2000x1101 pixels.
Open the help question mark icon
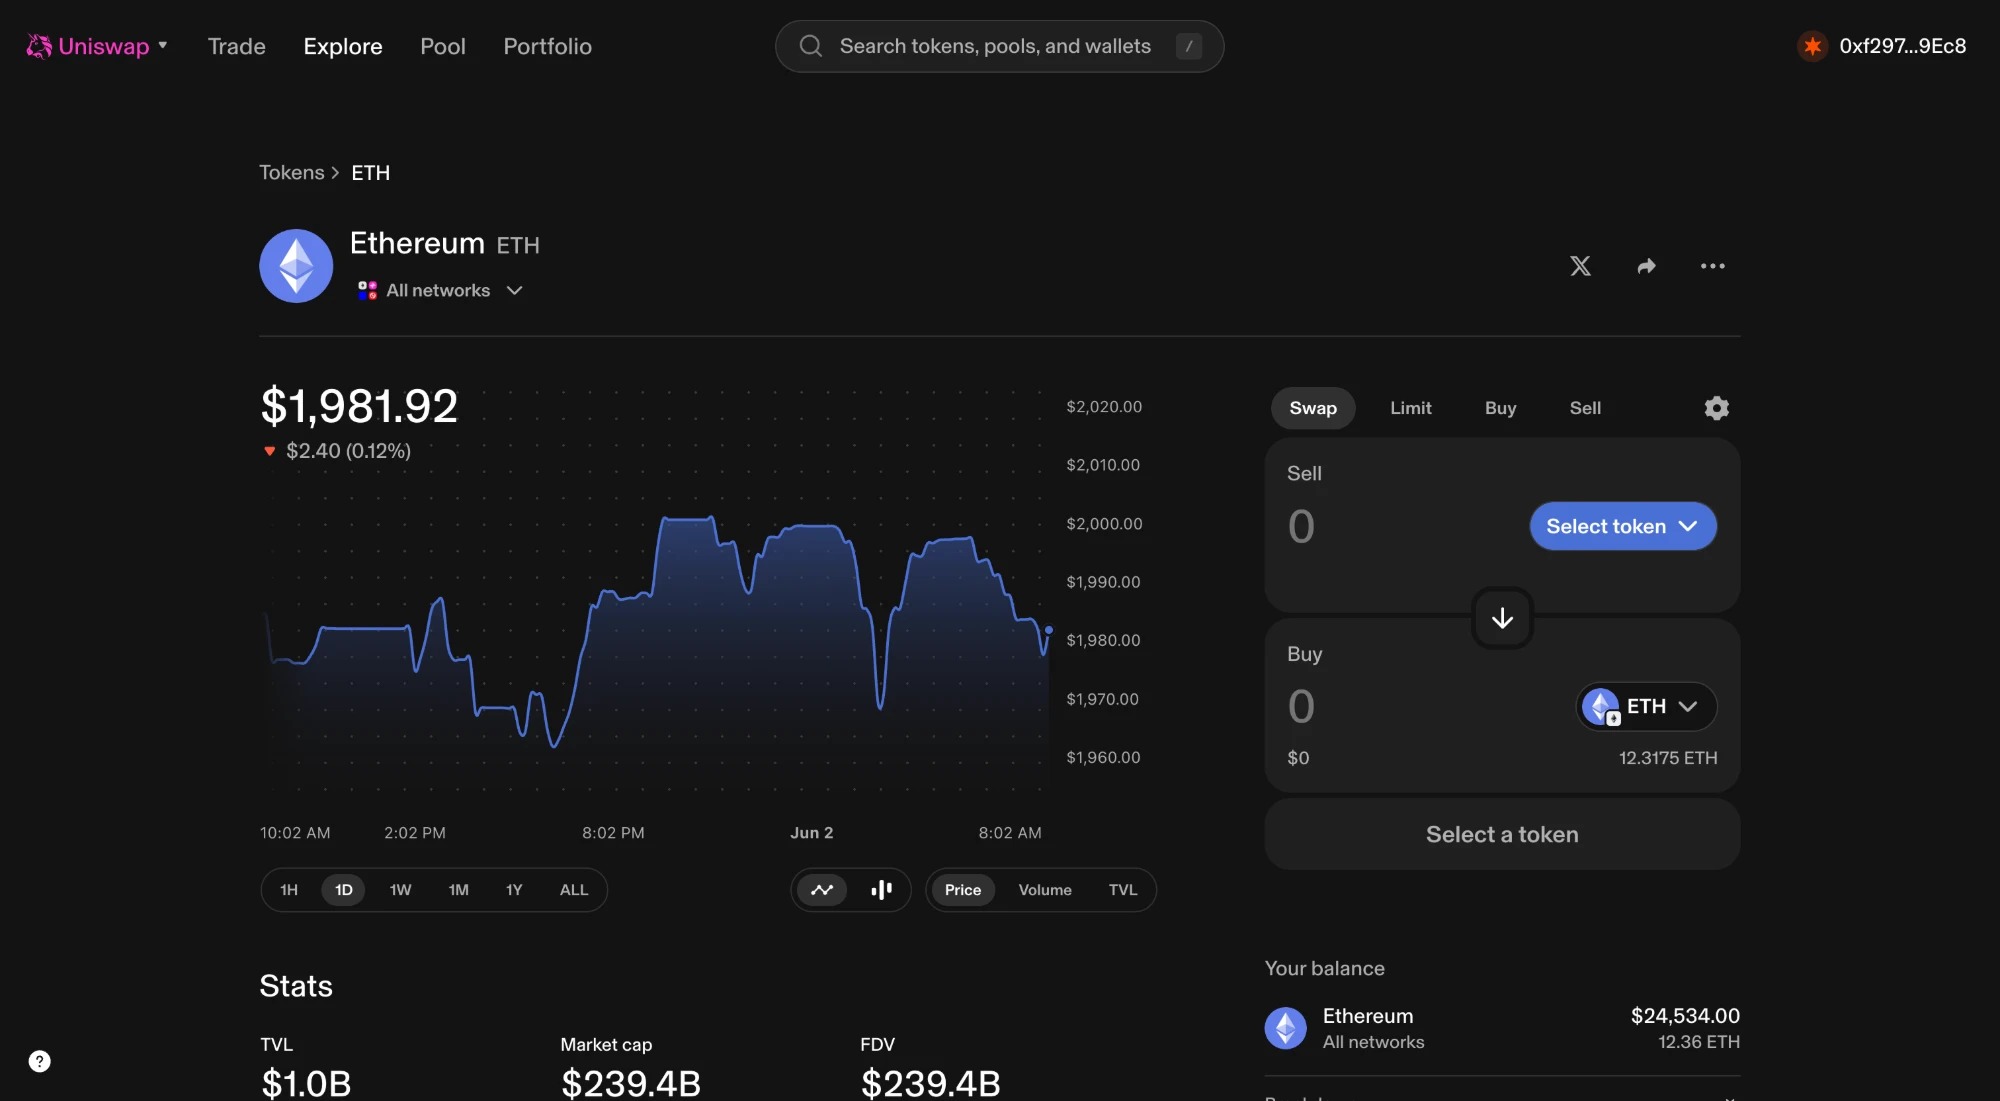(x=39, y=1061)
